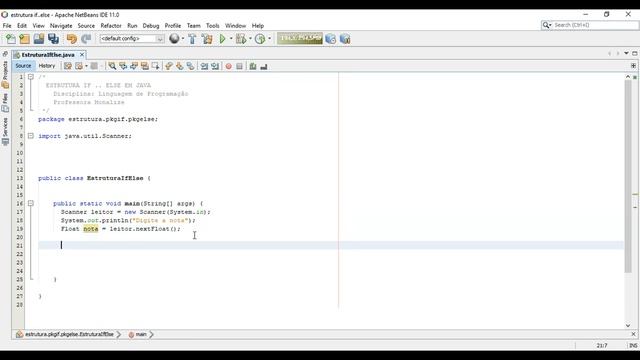Run the project with the green arrow
This screenshot has width=640, height=360.
(x=222, y=39)
